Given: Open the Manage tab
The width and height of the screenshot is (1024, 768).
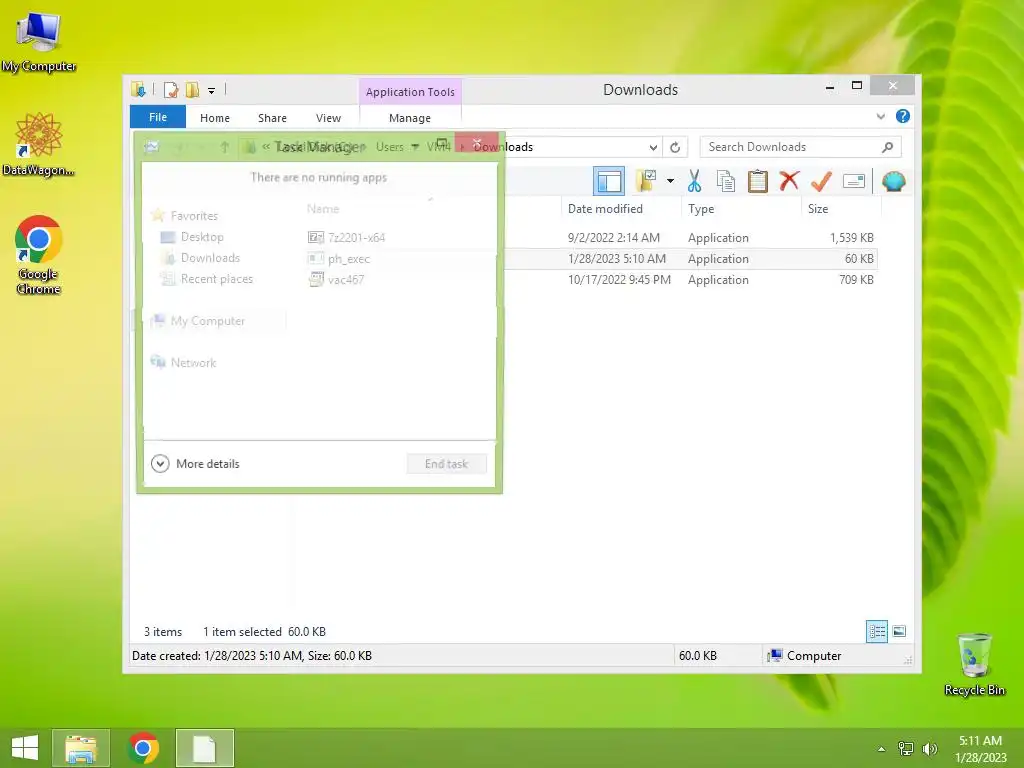Looking at the screenshot, I should click(409, 118).
